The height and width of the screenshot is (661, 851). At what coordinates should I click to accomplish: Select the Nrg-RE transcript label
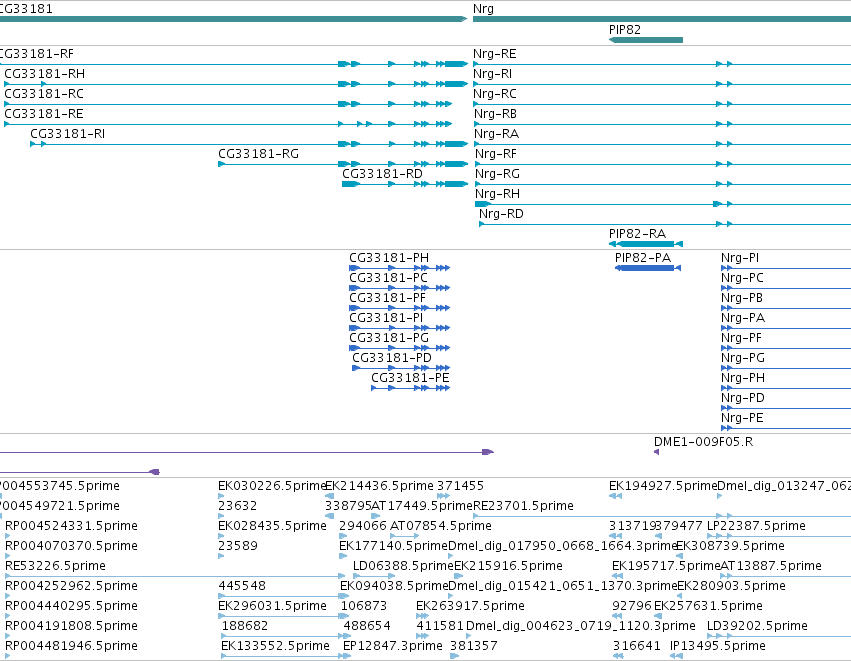pos(495,54)
